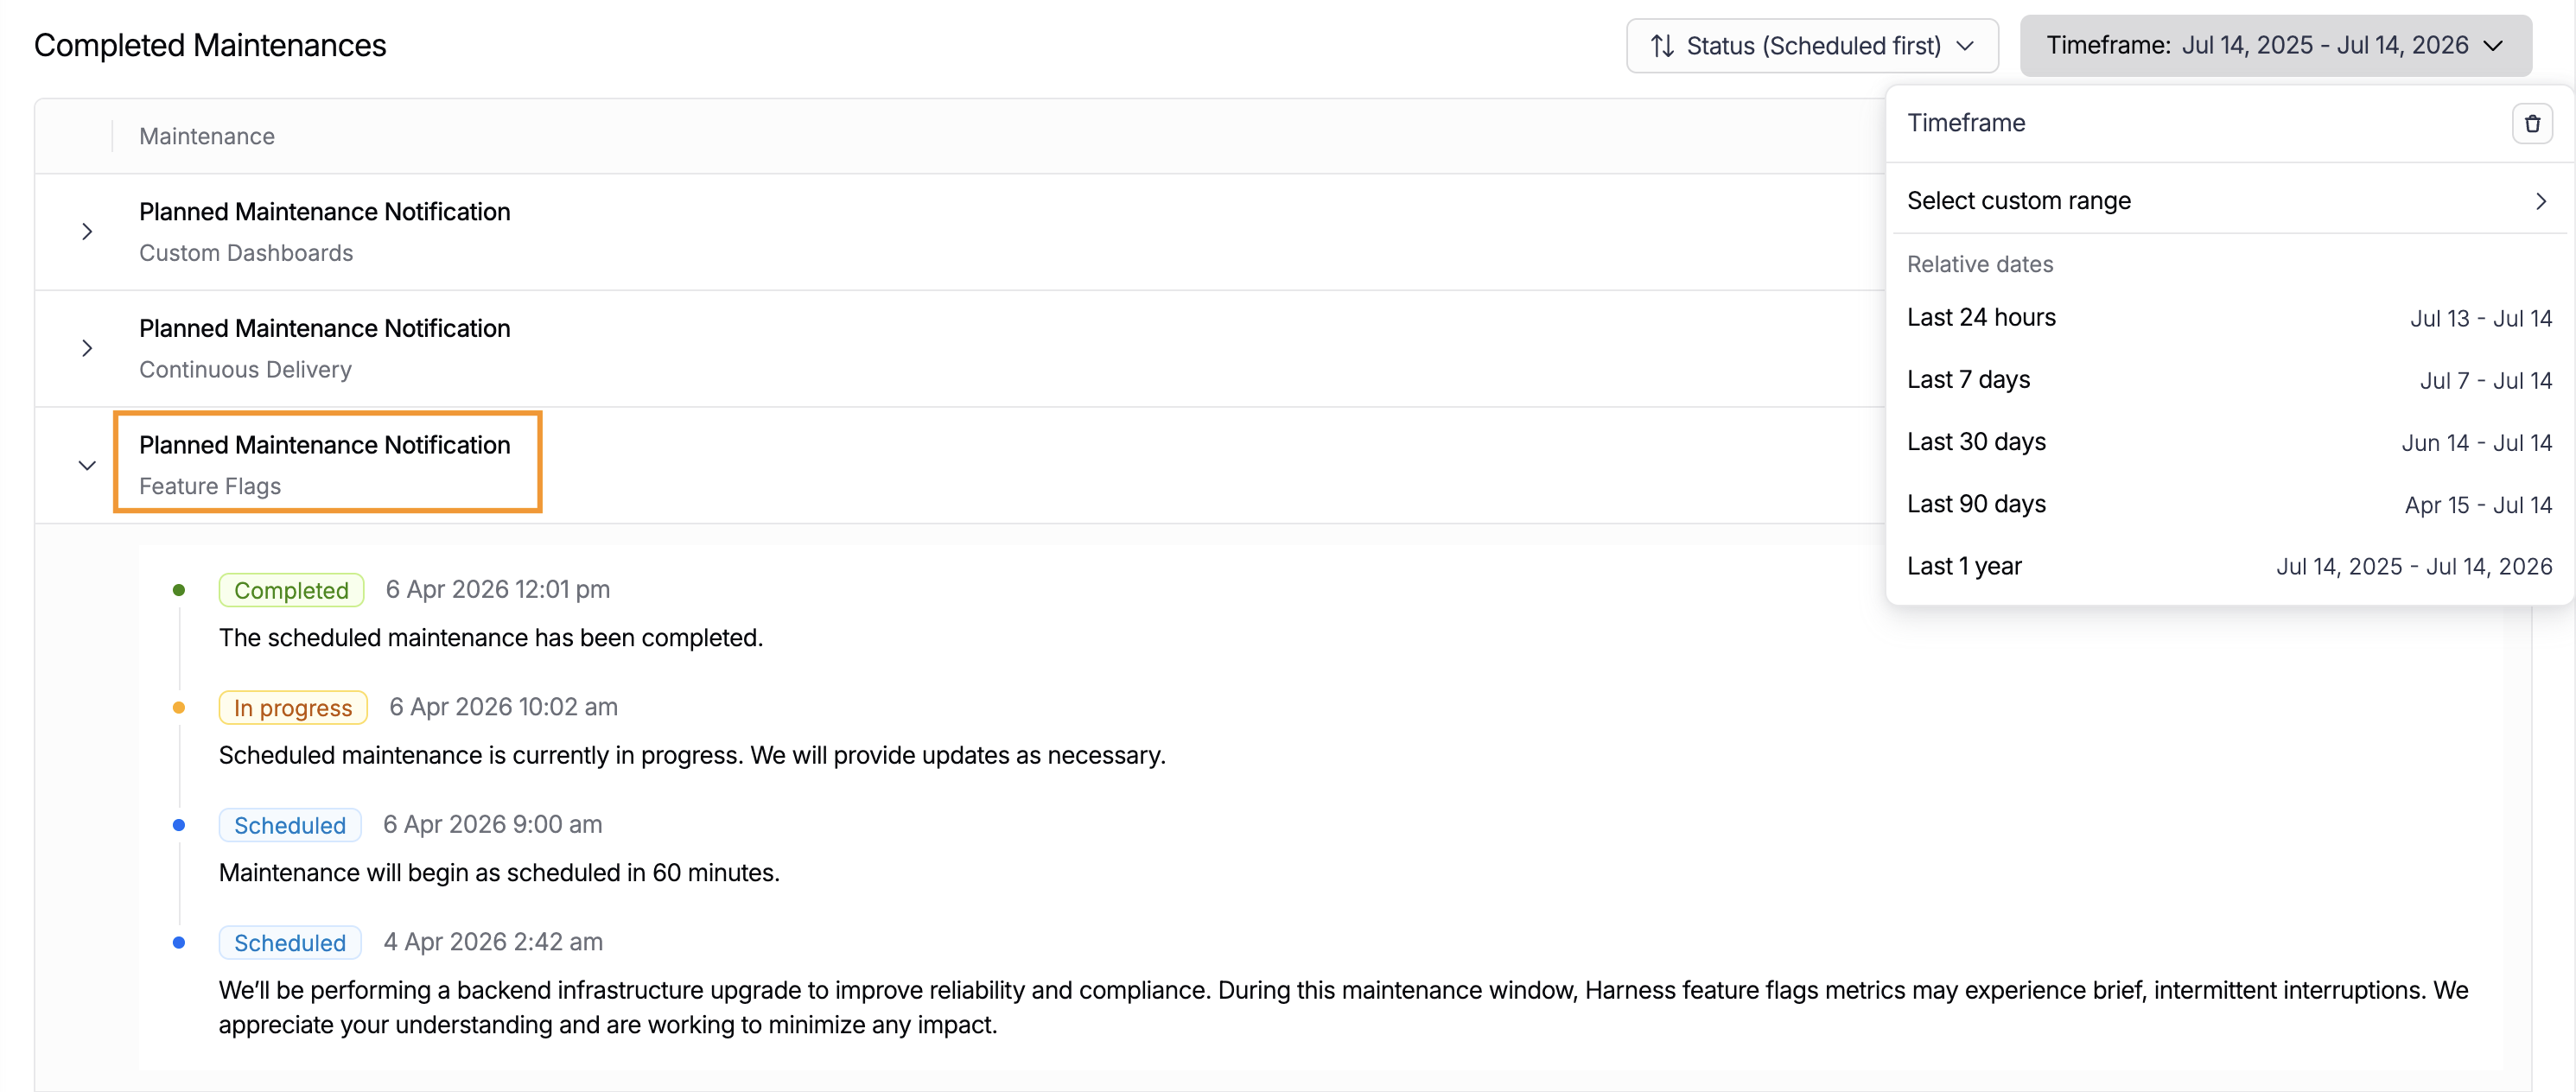
Task: Click the green Completed timeline dot
Action: 179,590
